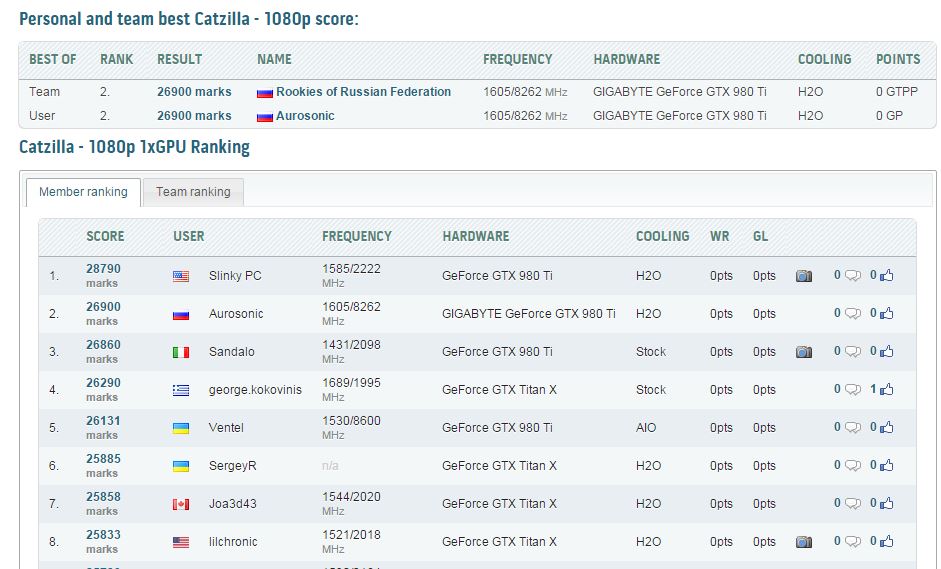Click AIO cooling in Ventel row
The height and width of the screenshot is (569, 941).
646,428
